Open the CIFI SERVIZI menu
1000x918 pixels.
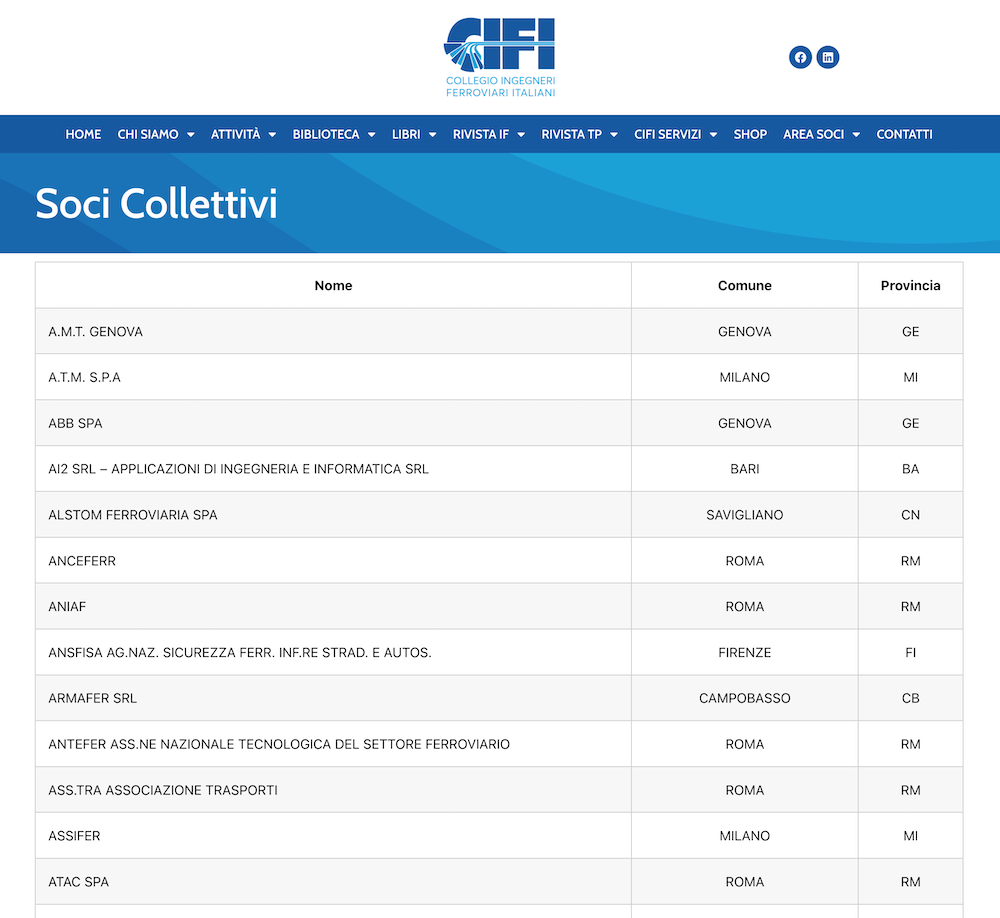click(x=667, y=135)
